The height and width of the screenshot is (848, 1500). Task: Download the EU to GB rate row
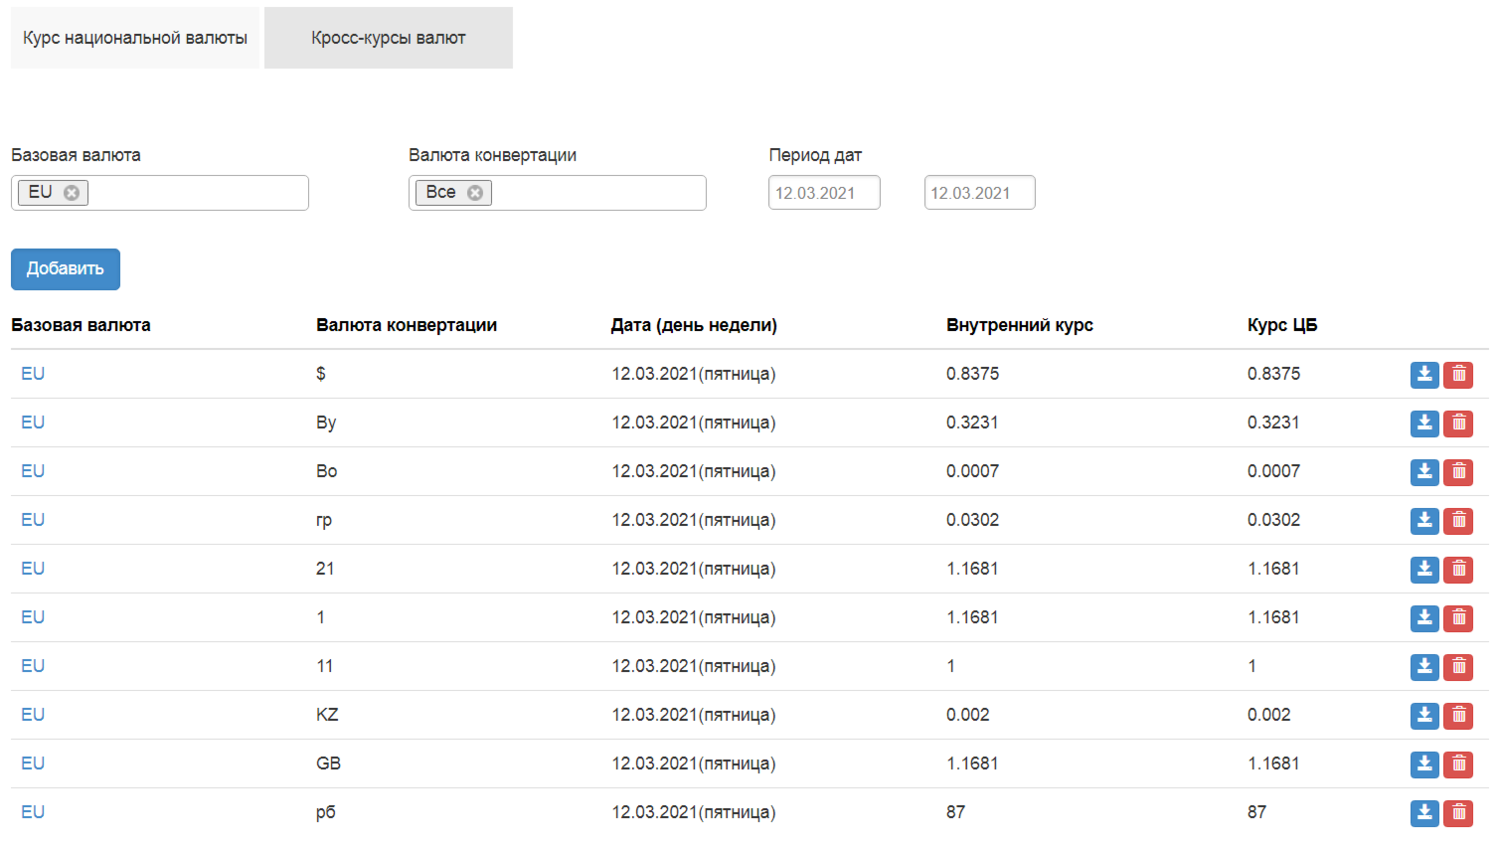pyautogui.click(x=1424, y=764)
